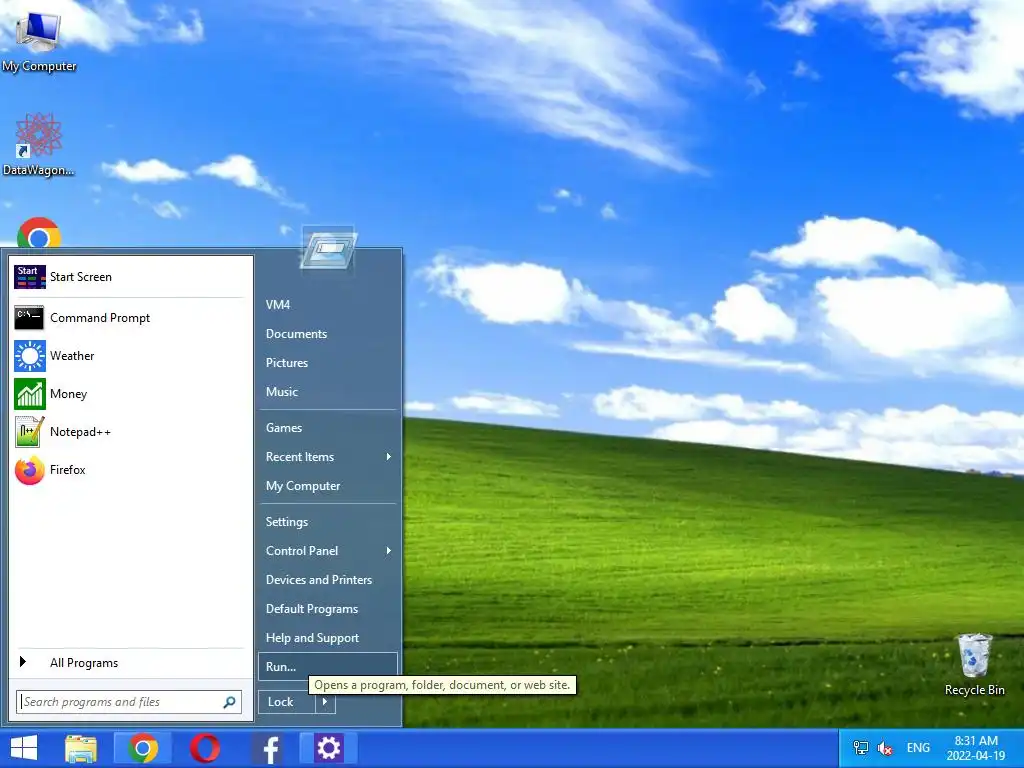Viewport: 1024px width, 768px height.
Task: Click the Weather text label
Action: pos(72,356)
